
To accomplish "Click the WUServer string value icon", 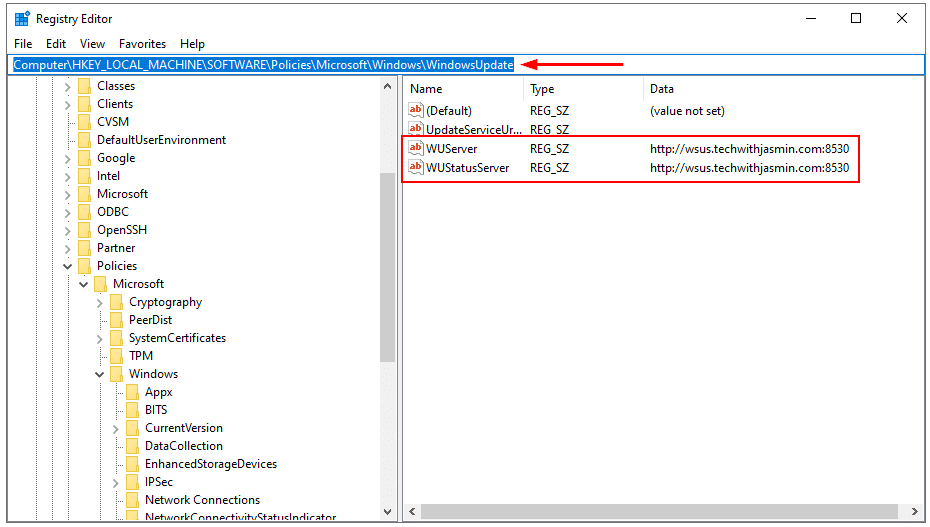I will coord(416,148).
